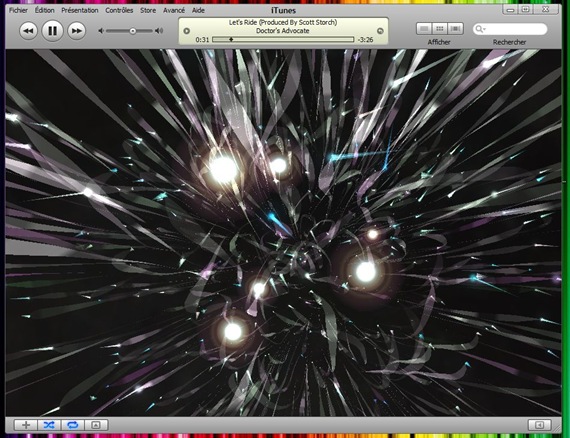
Task: Toggle repeat mode
Action: (x=73, y=425)
